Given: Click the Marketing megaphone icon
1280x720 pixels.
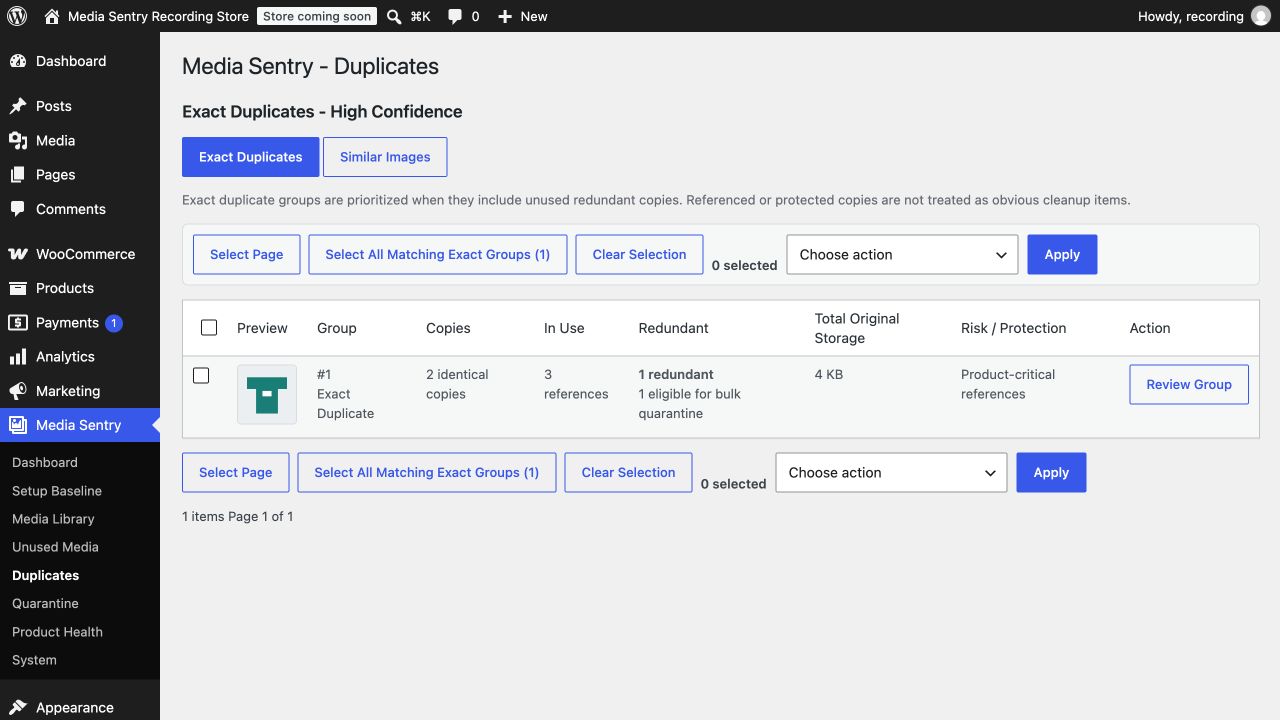Looking at the screenshot, I should click(x=18, y=391).
